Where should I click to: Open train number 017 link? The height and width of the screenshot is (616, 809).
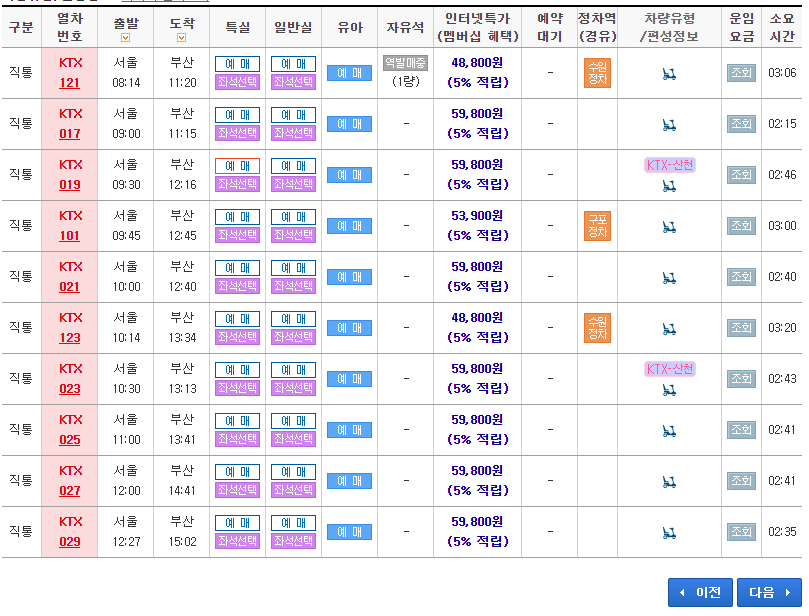pyautogui.click(x=70, y=134)
